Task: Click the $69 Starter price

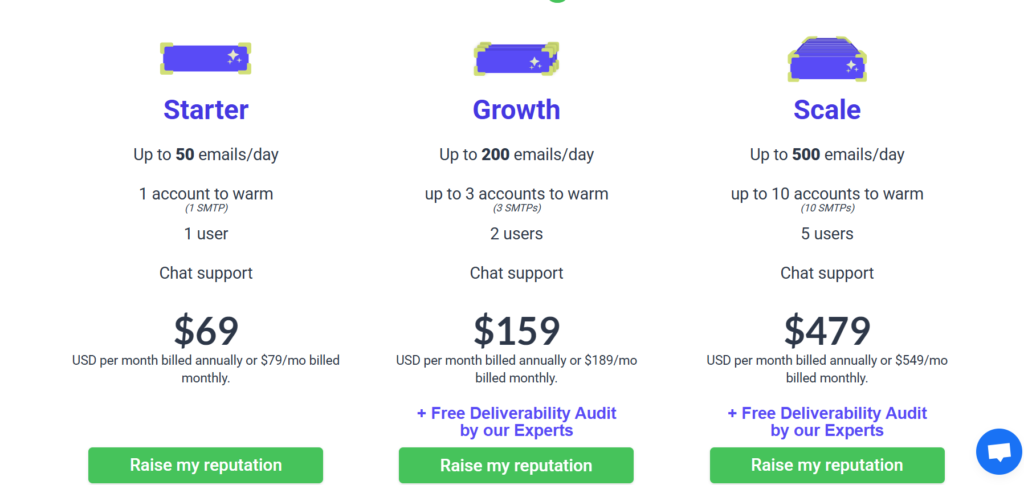Action: [x=206, y=331]
